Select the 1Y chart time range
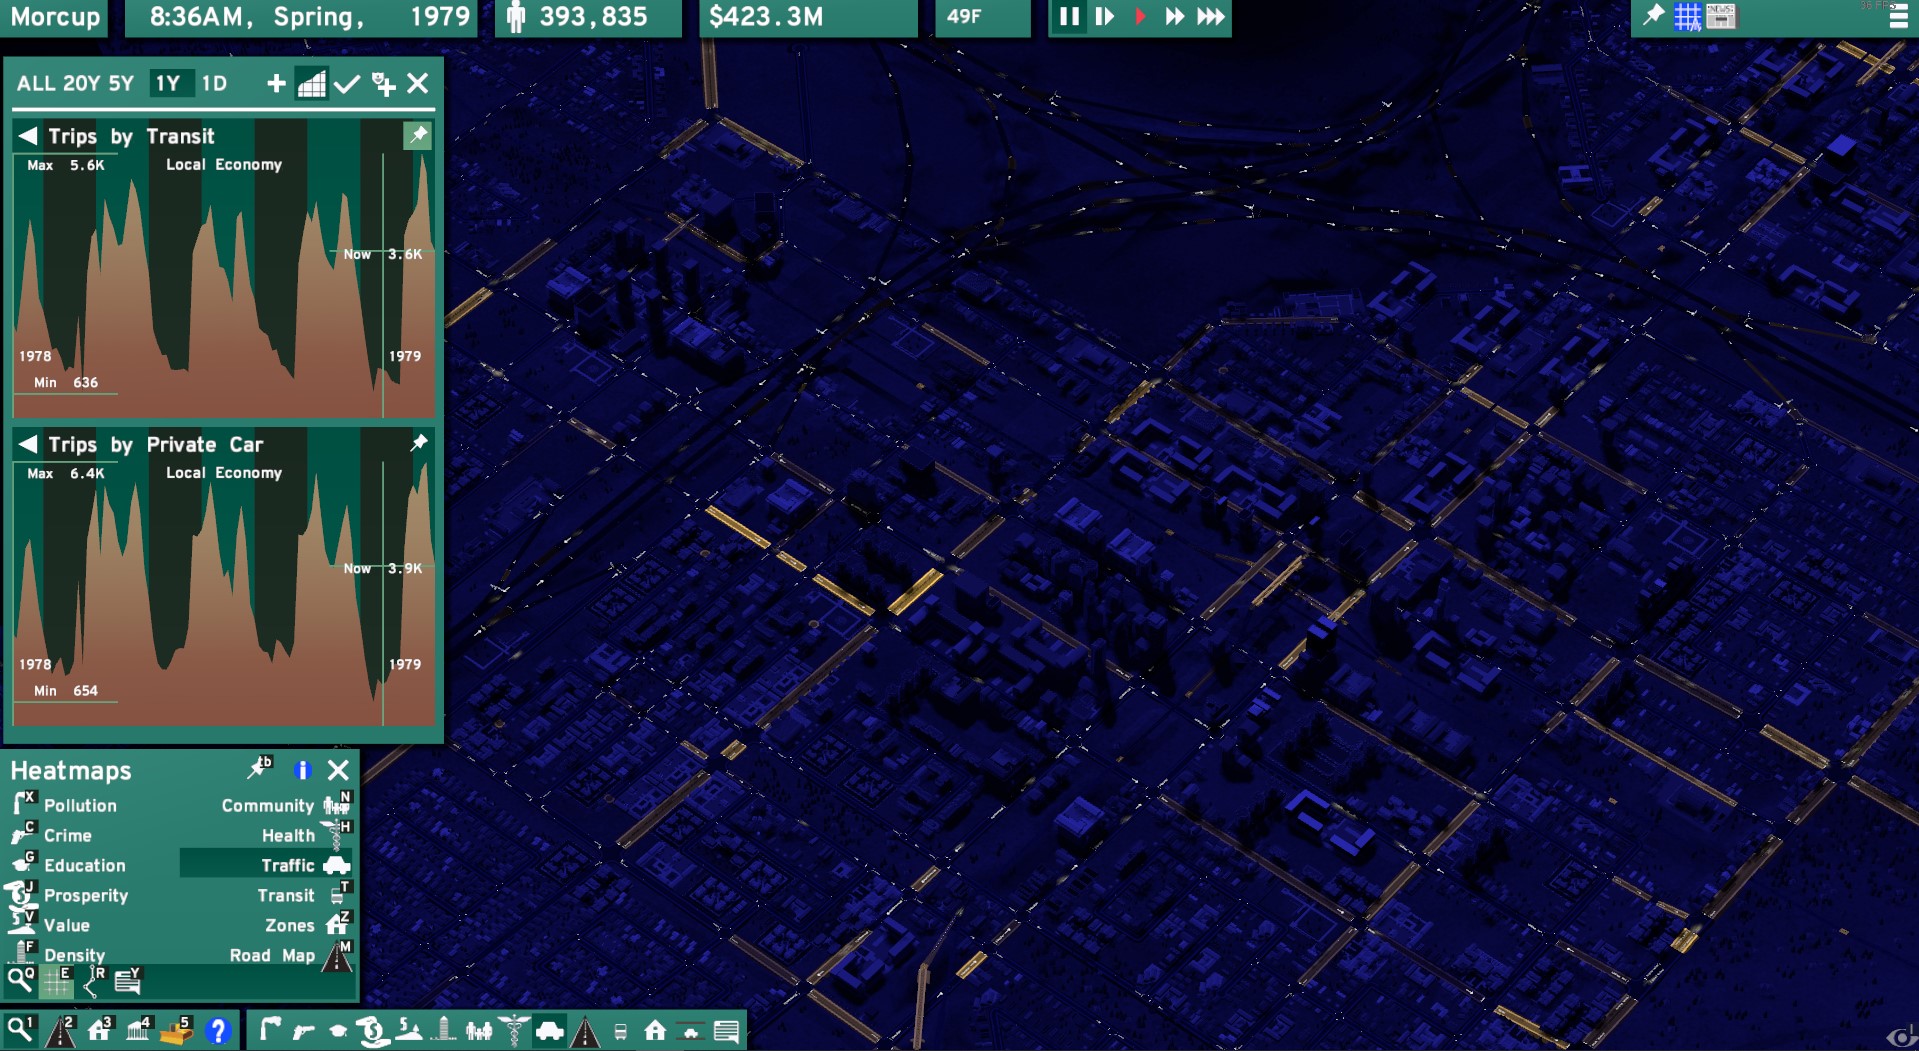 click(x=169, y=83)
